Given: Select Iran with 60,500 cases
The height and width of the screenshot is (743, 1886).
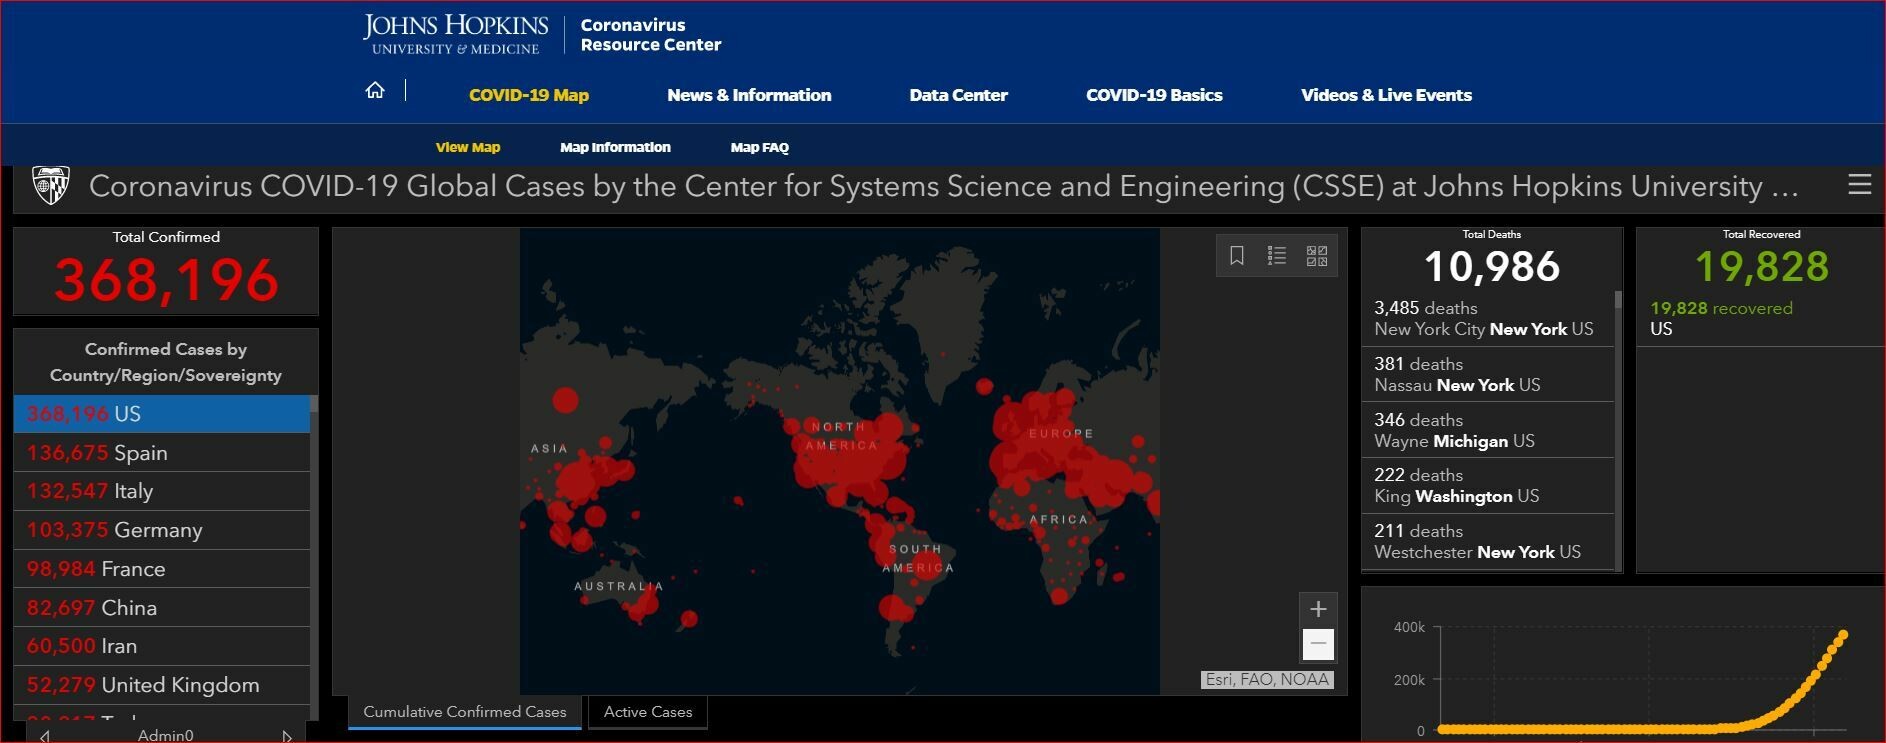Looking at the screenshot, I should pyautogui.click(x=162, y=646).
